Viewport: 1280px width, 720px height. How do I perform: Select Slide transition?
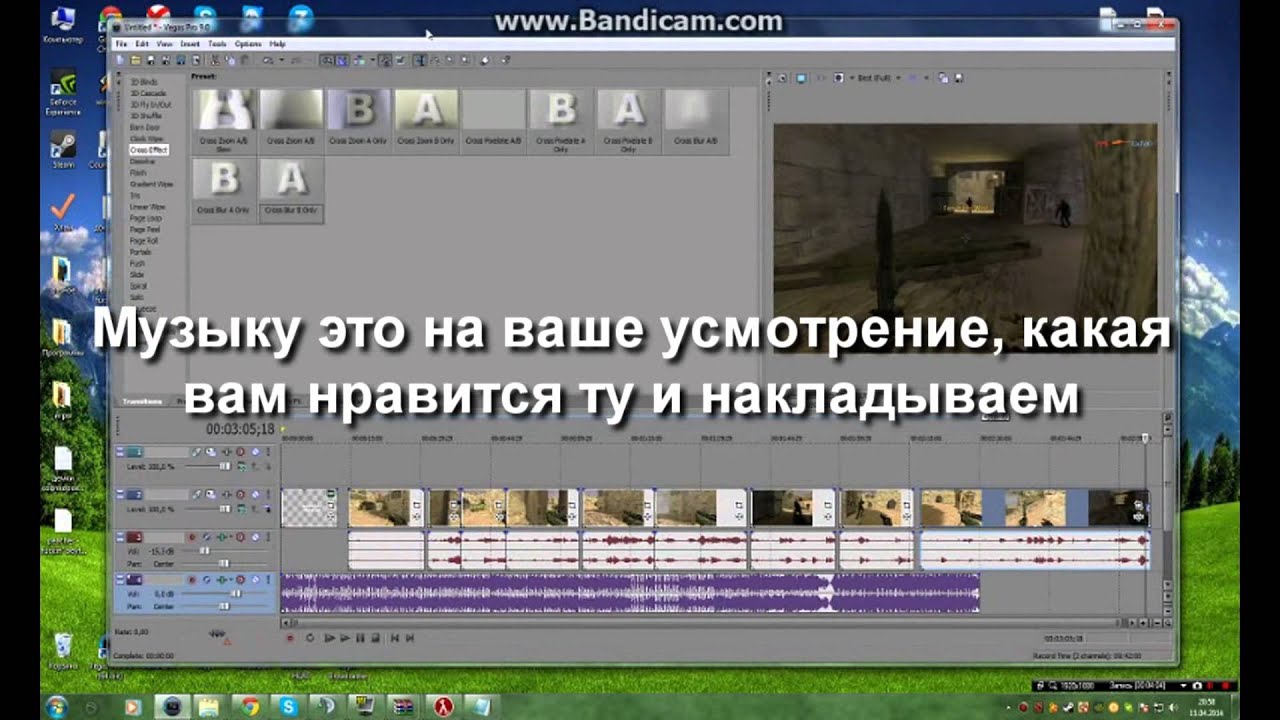(137, 275)
